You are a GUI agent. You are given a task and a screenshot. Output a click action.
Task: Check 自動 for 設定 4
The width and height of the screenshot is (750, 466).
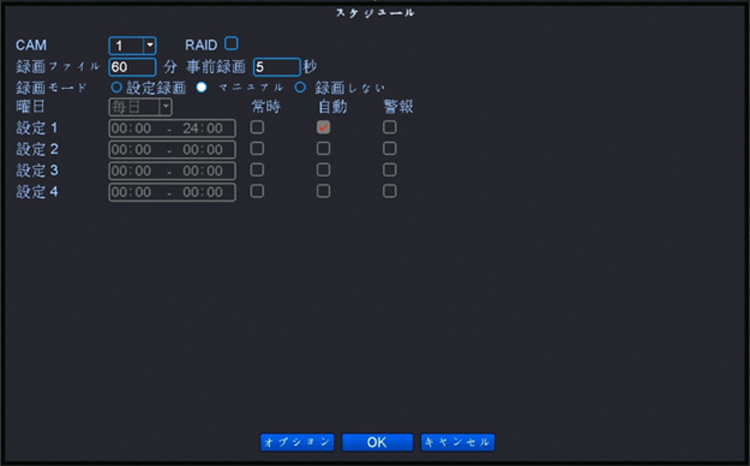point(323,191)
